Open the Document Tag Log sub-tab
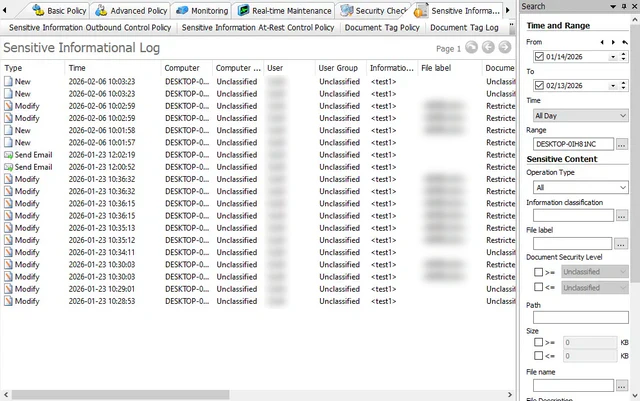Viewport: 640px width, 401px height. pos(464,27)
